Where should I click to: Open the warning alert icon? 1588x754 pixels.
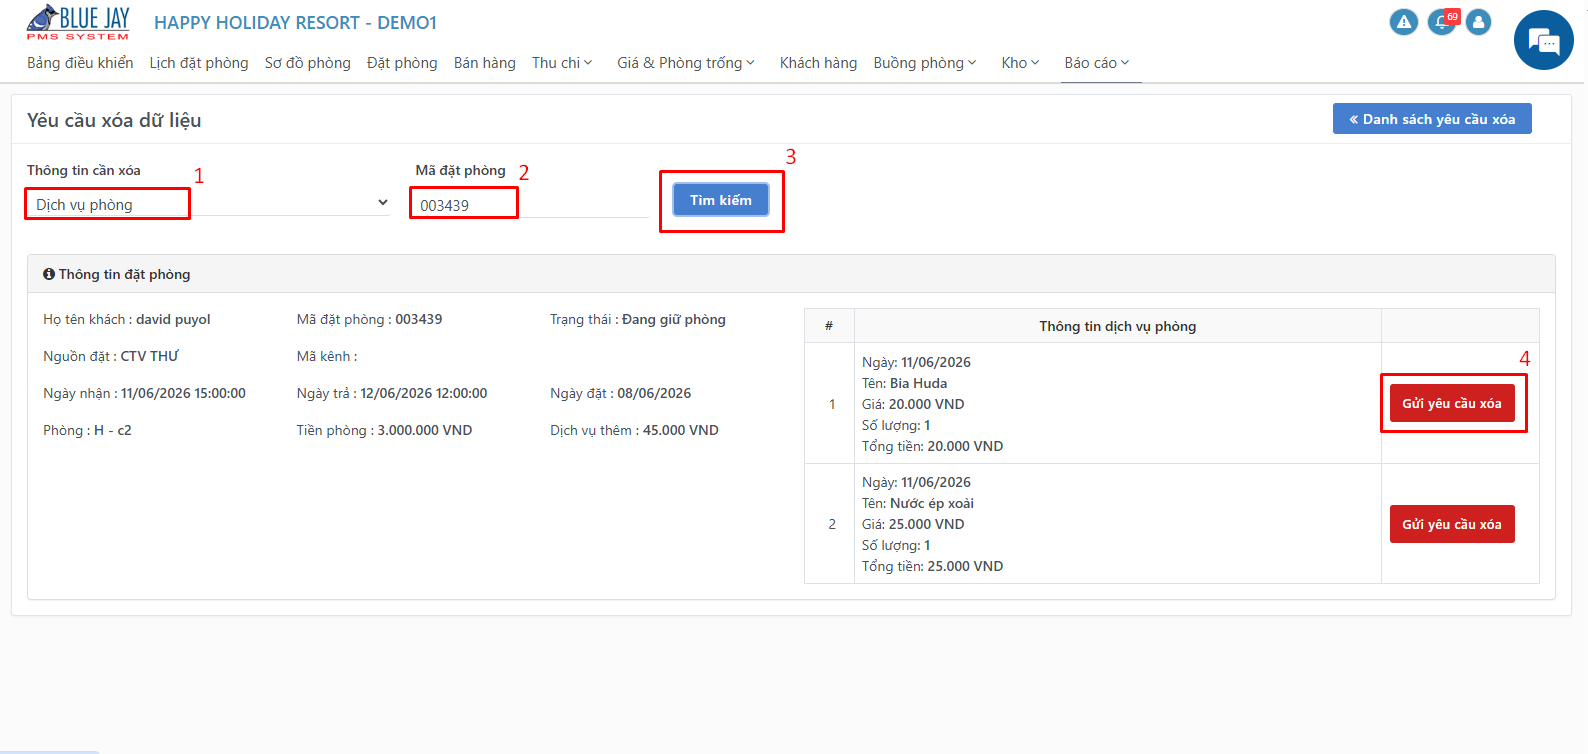(x=1404, y=22)
